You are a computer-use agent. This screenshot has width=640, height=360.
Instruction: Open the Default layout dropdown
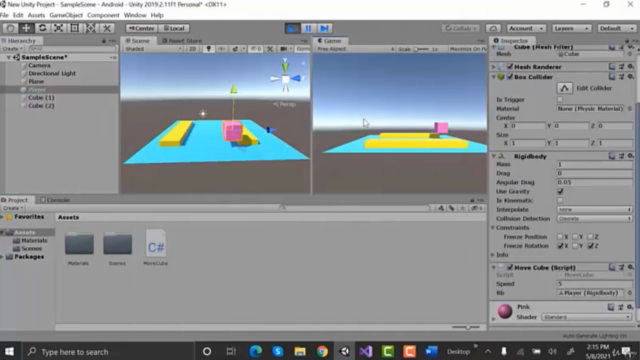point(617,28)
